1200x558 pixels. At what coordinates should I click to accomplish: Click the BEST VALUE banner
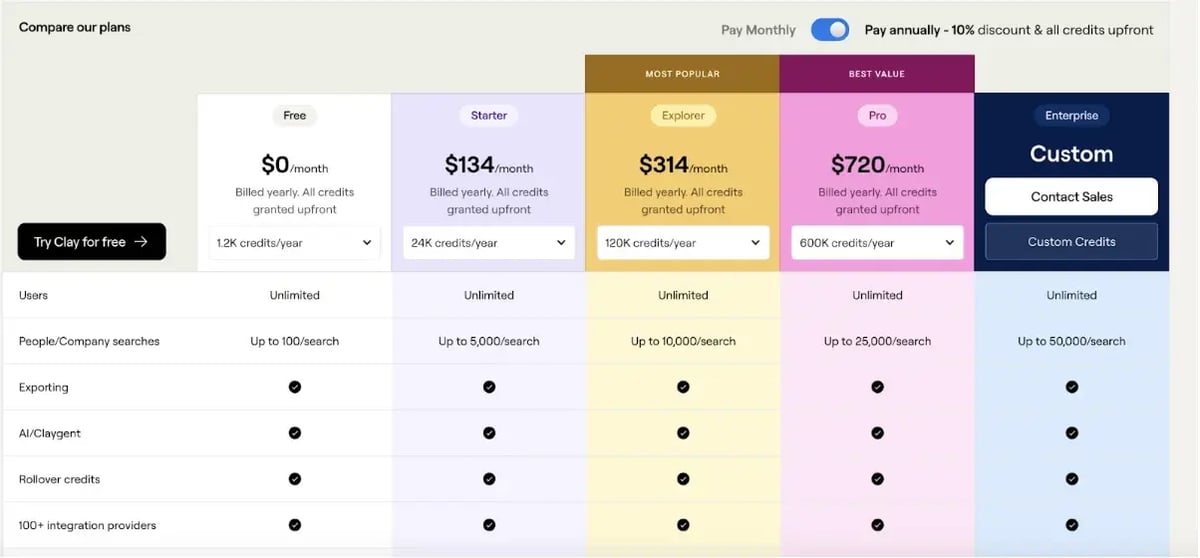(877, 74)
